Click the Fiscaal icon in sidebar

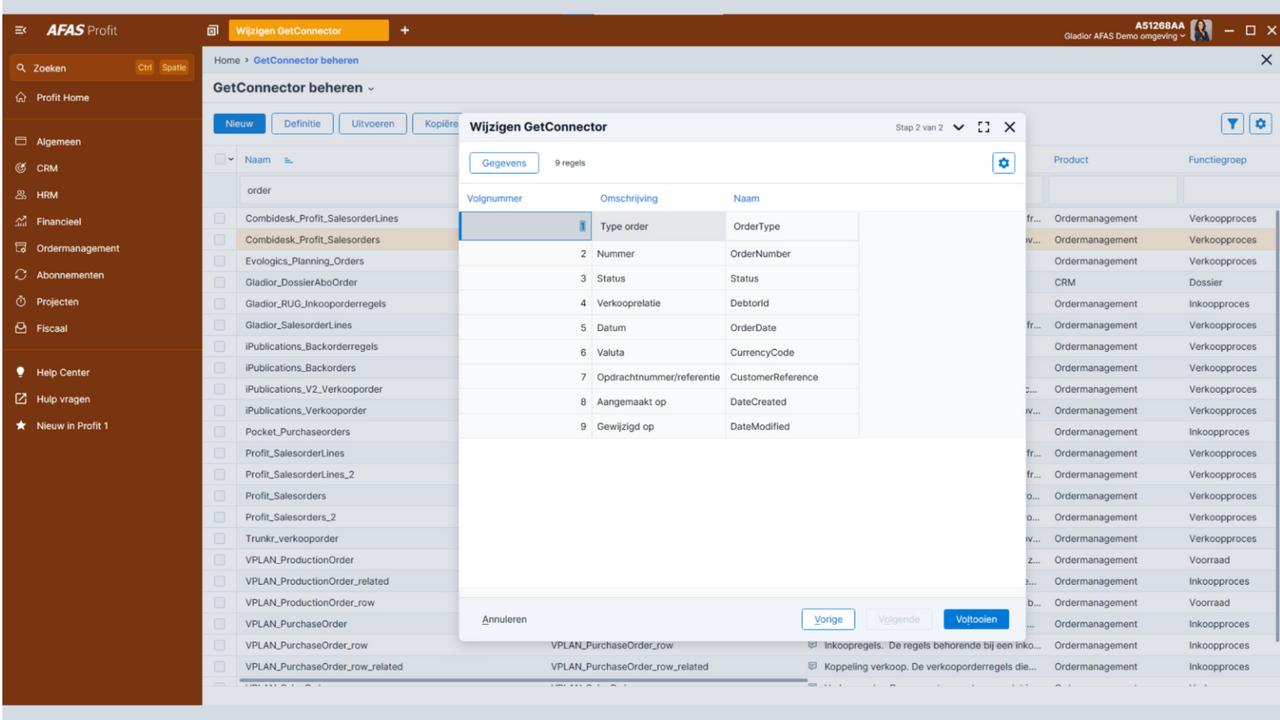coord(21,328)
